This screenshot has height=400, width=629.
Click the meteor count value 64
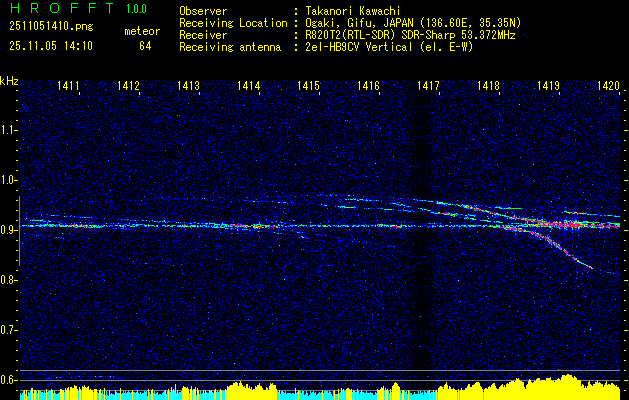(145, 46)
